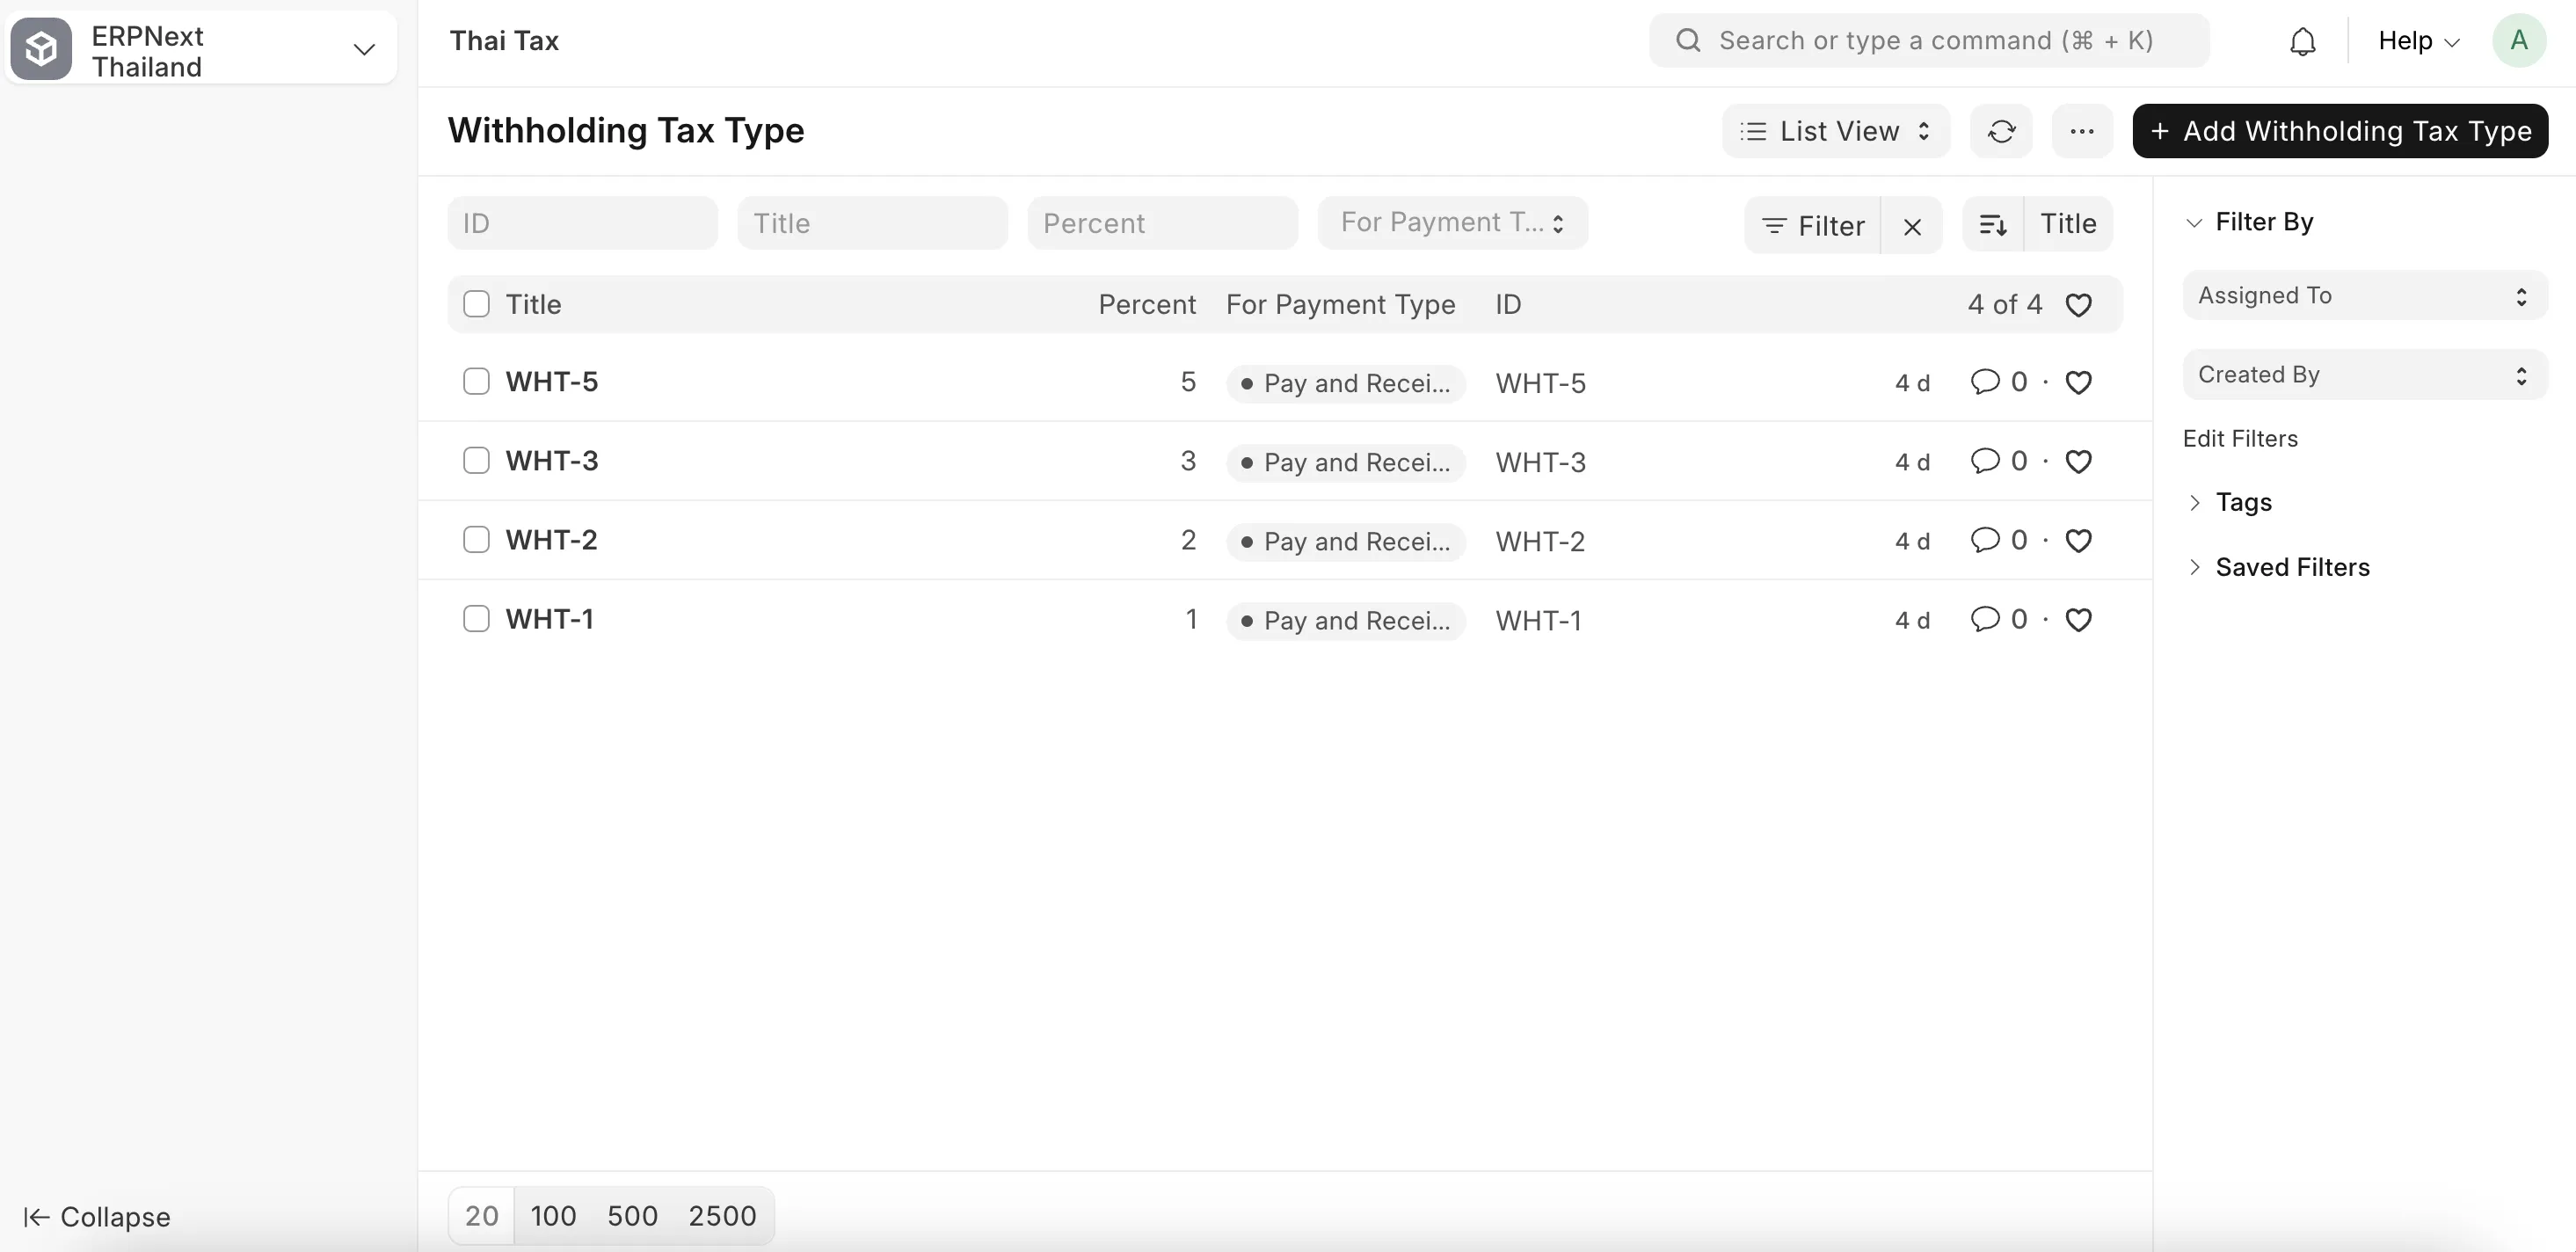
Task: Like all via header heart icon
Action: pyautogui.click(x=2078, y=305)
